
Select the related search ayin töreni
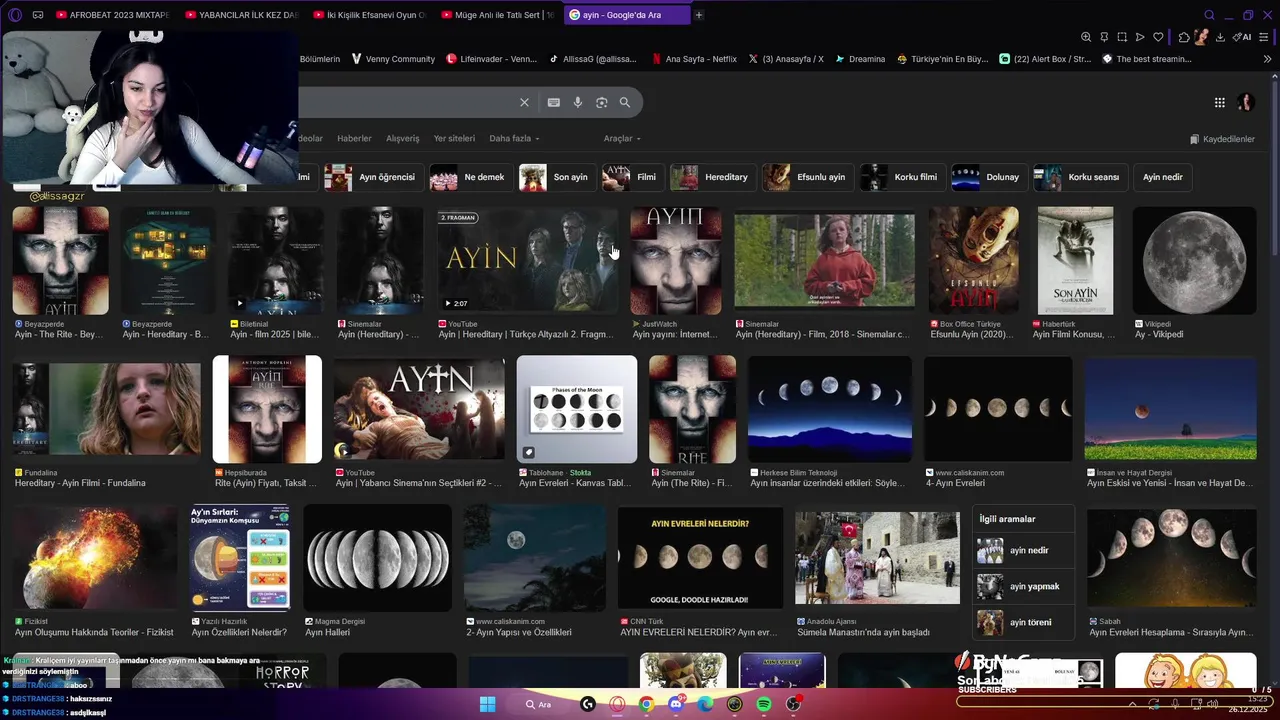coord(1024,623)
